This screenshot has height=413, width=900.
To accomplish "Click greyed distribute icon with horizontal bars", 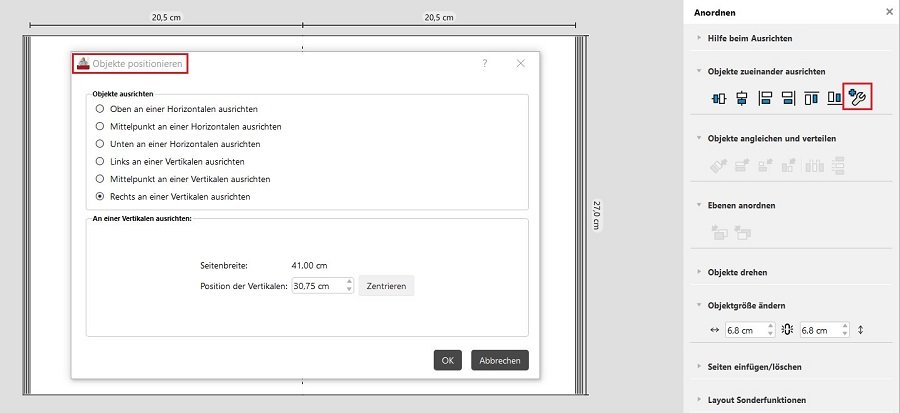I will (x=838, y=166).
